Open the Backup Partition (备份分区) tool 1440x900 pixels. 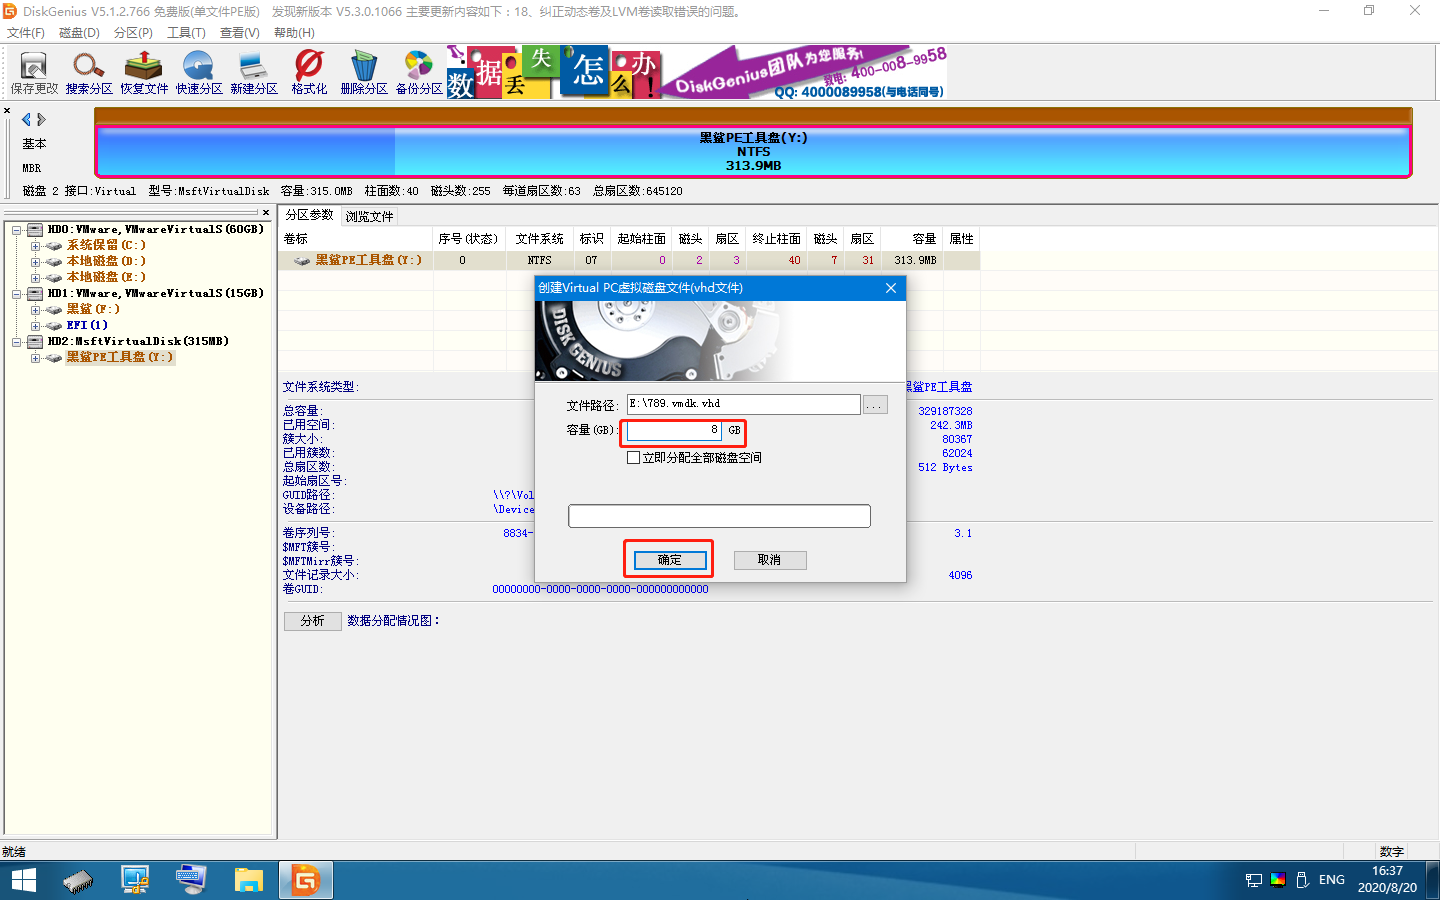point(419,73)
